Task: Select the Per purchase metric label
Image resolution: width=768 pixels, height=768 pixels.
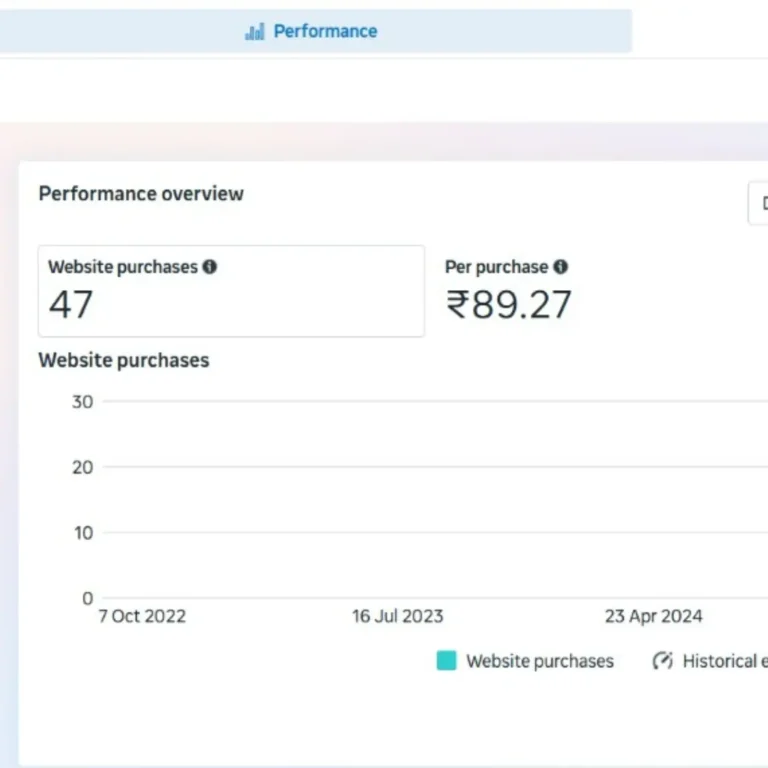Action: click(x=496, y=267)
